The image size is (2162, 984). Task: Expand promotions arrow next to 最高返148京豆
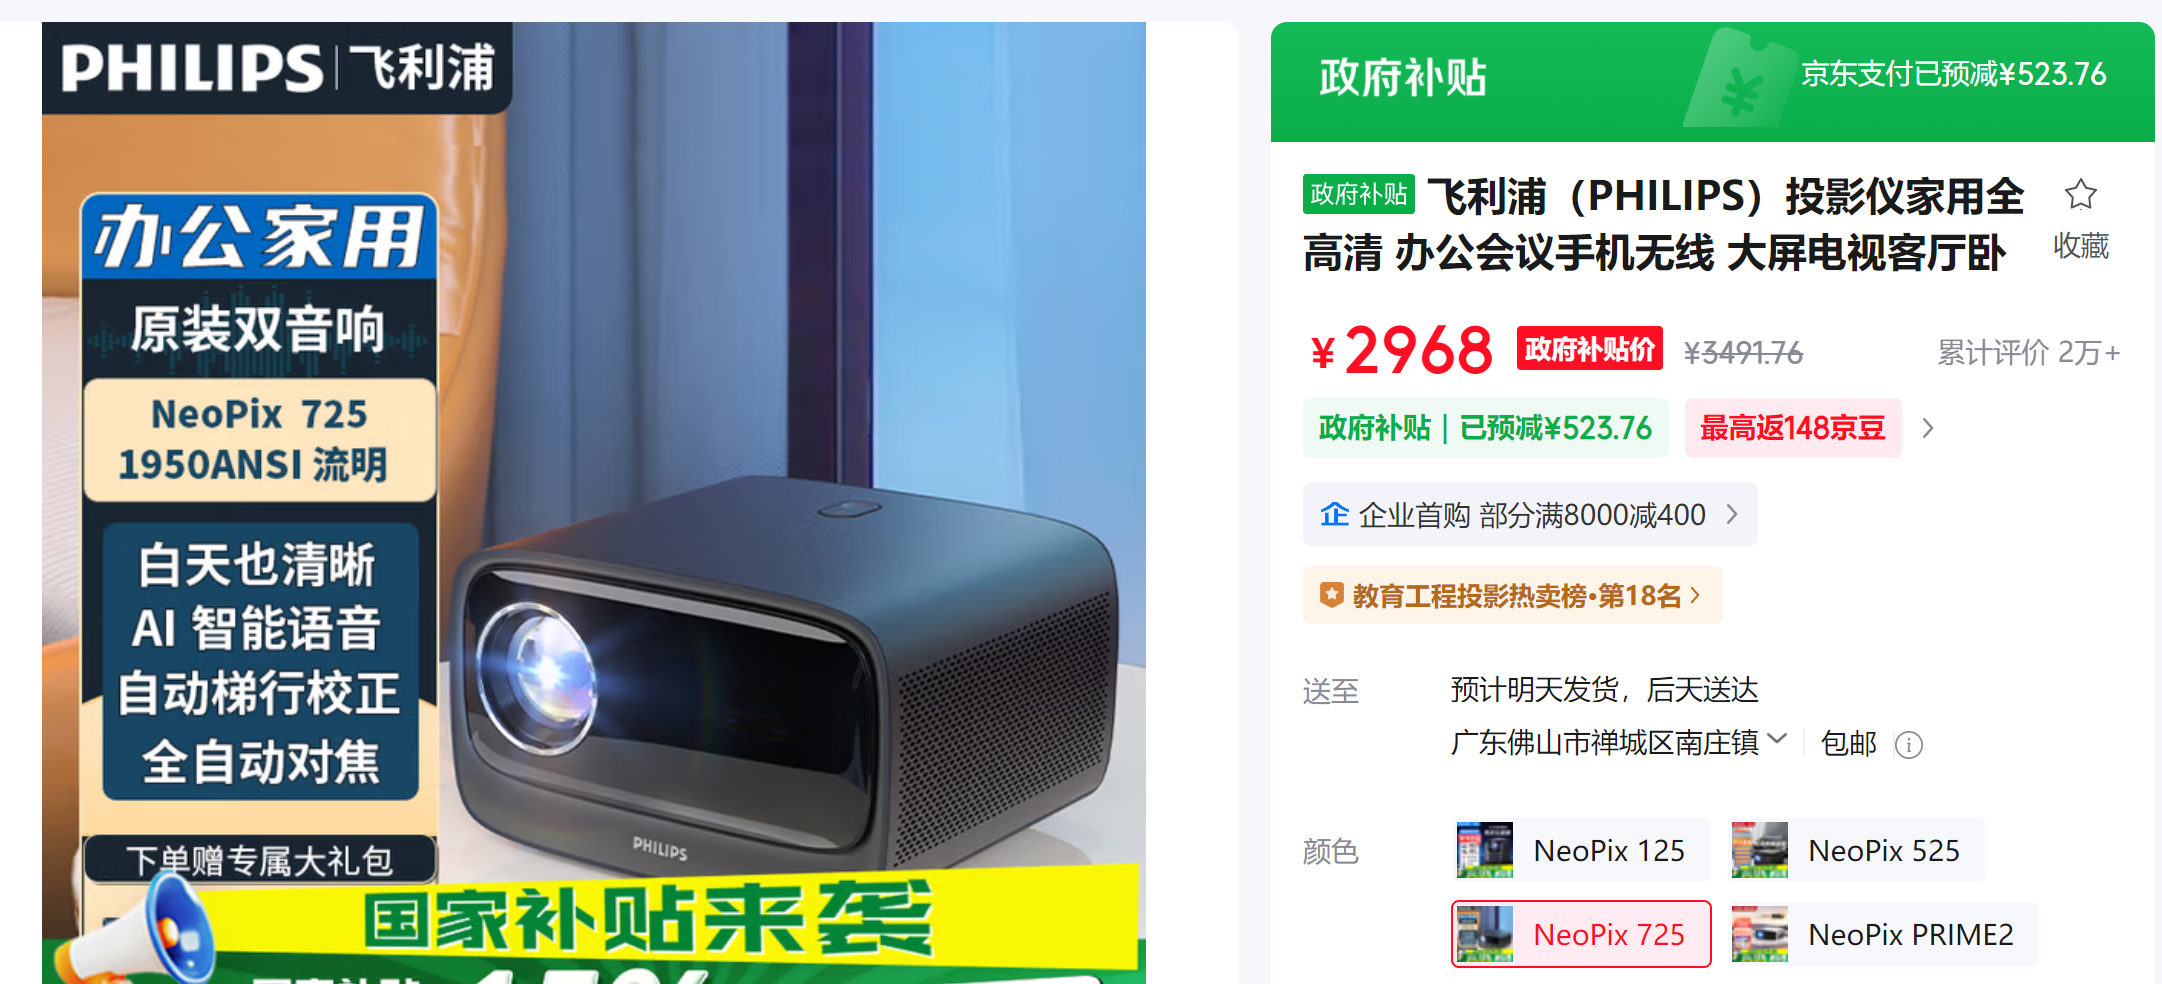[x=1928, y=428]
